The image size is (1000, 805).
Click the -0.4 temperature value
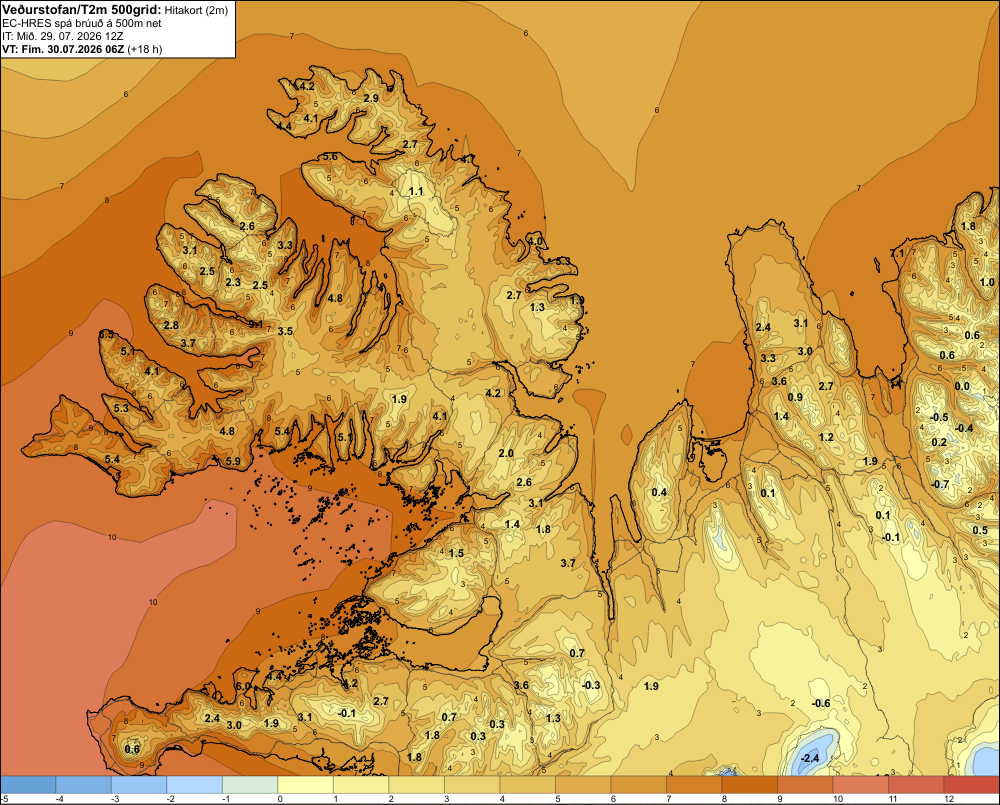[964, 428]
